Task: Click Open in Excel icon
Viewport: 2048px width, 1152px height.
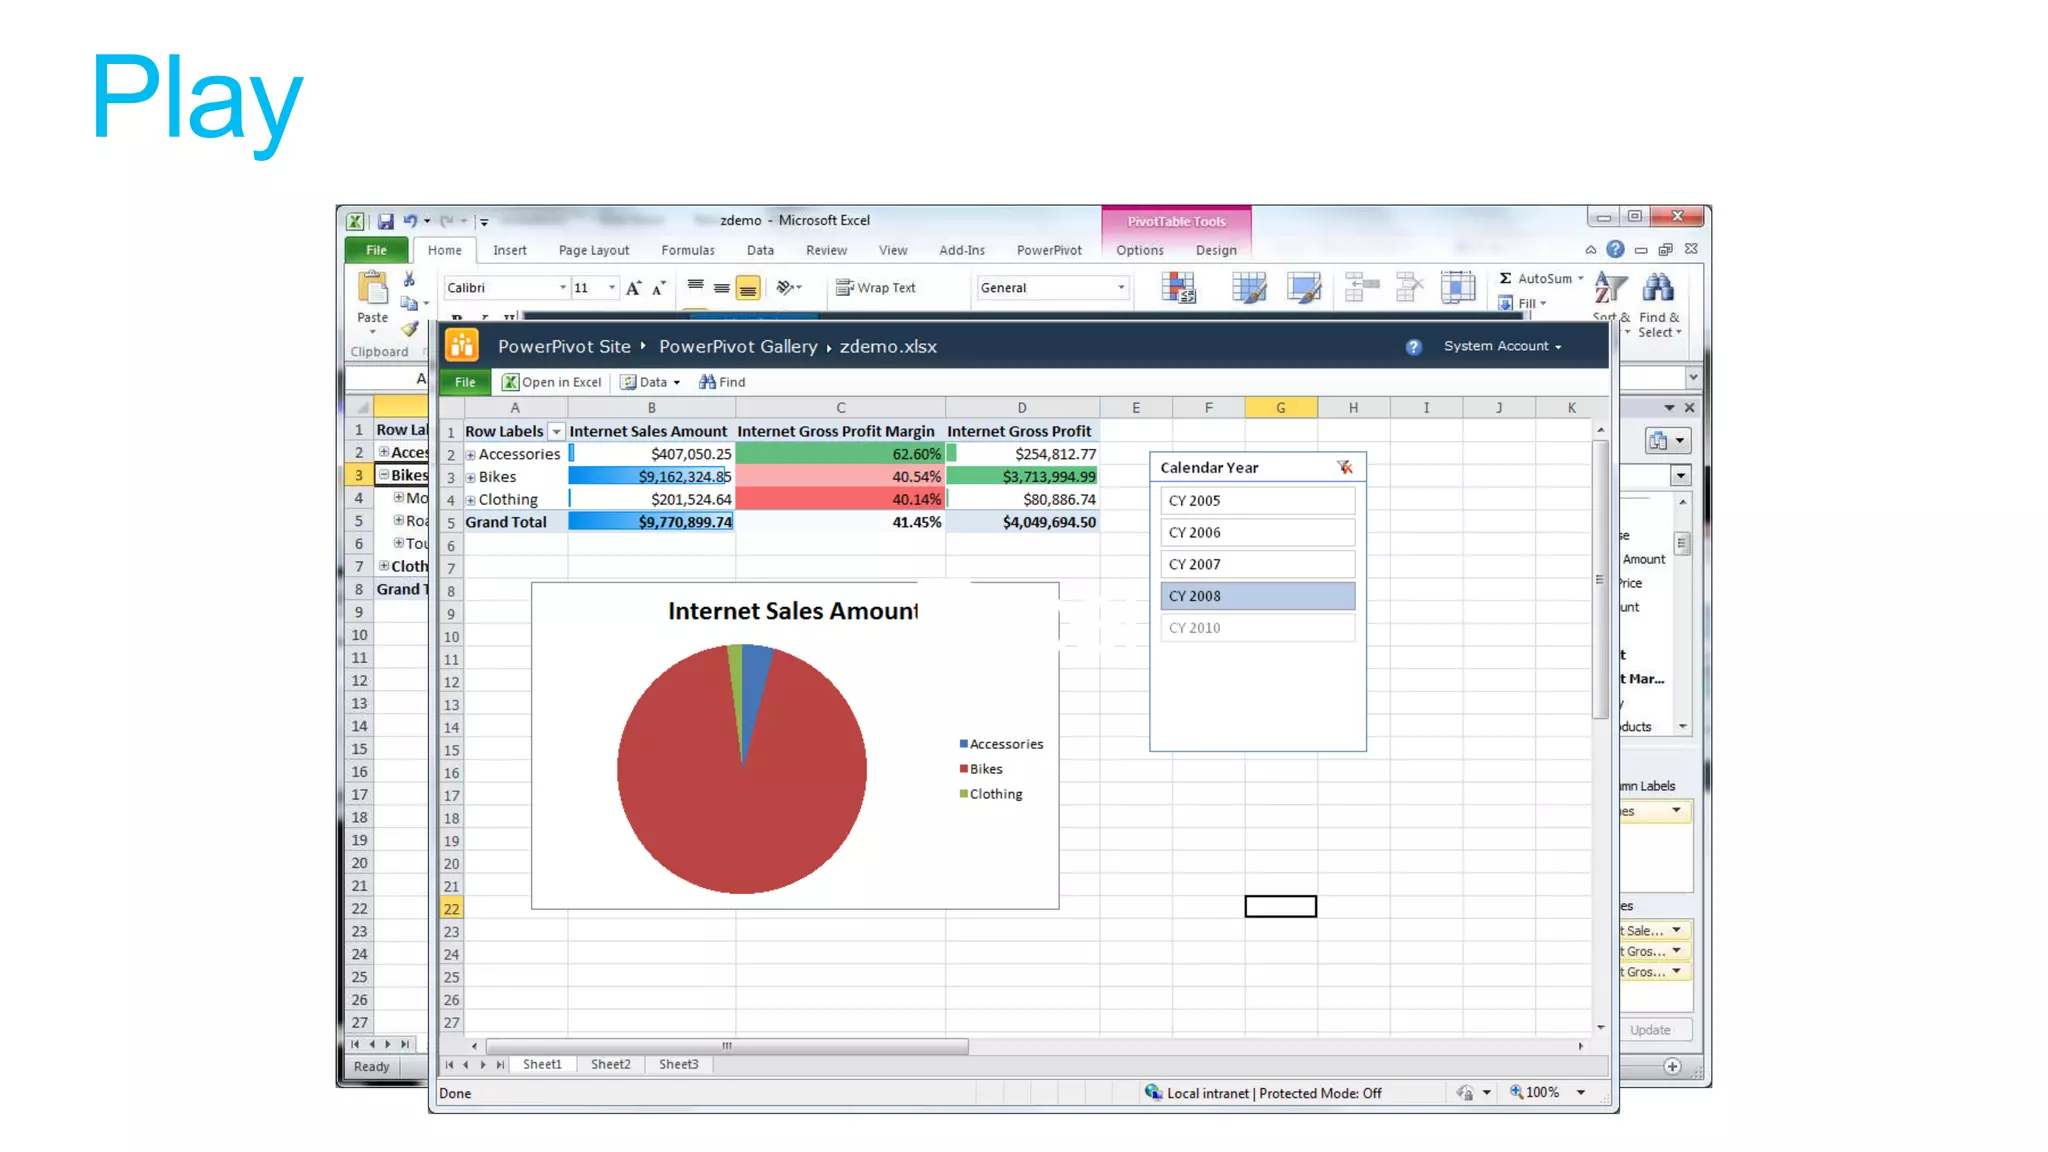Action: pyautogui.click(x=510, y=382)
